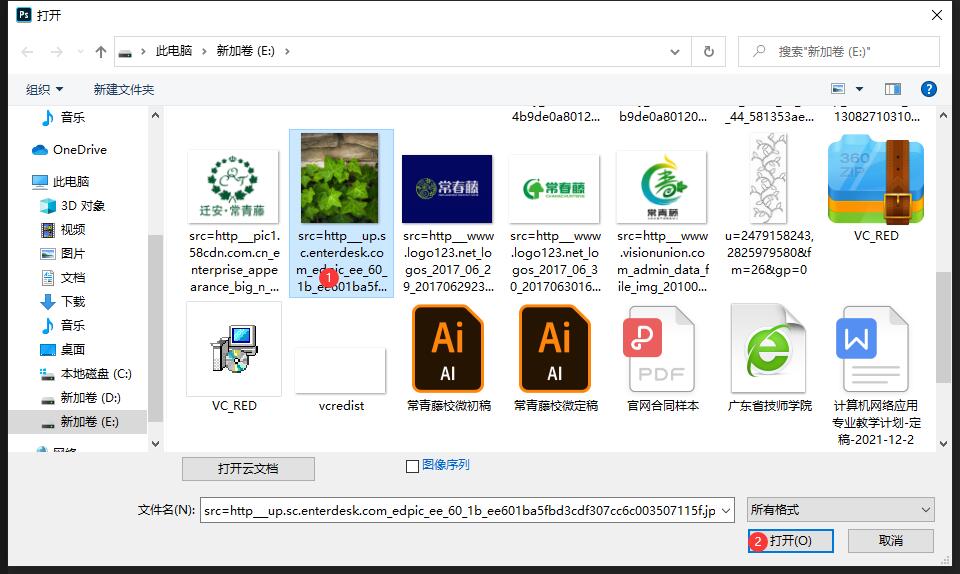
Task: Select the 官网合同样本 PDF file
Action: pos(662,359)
